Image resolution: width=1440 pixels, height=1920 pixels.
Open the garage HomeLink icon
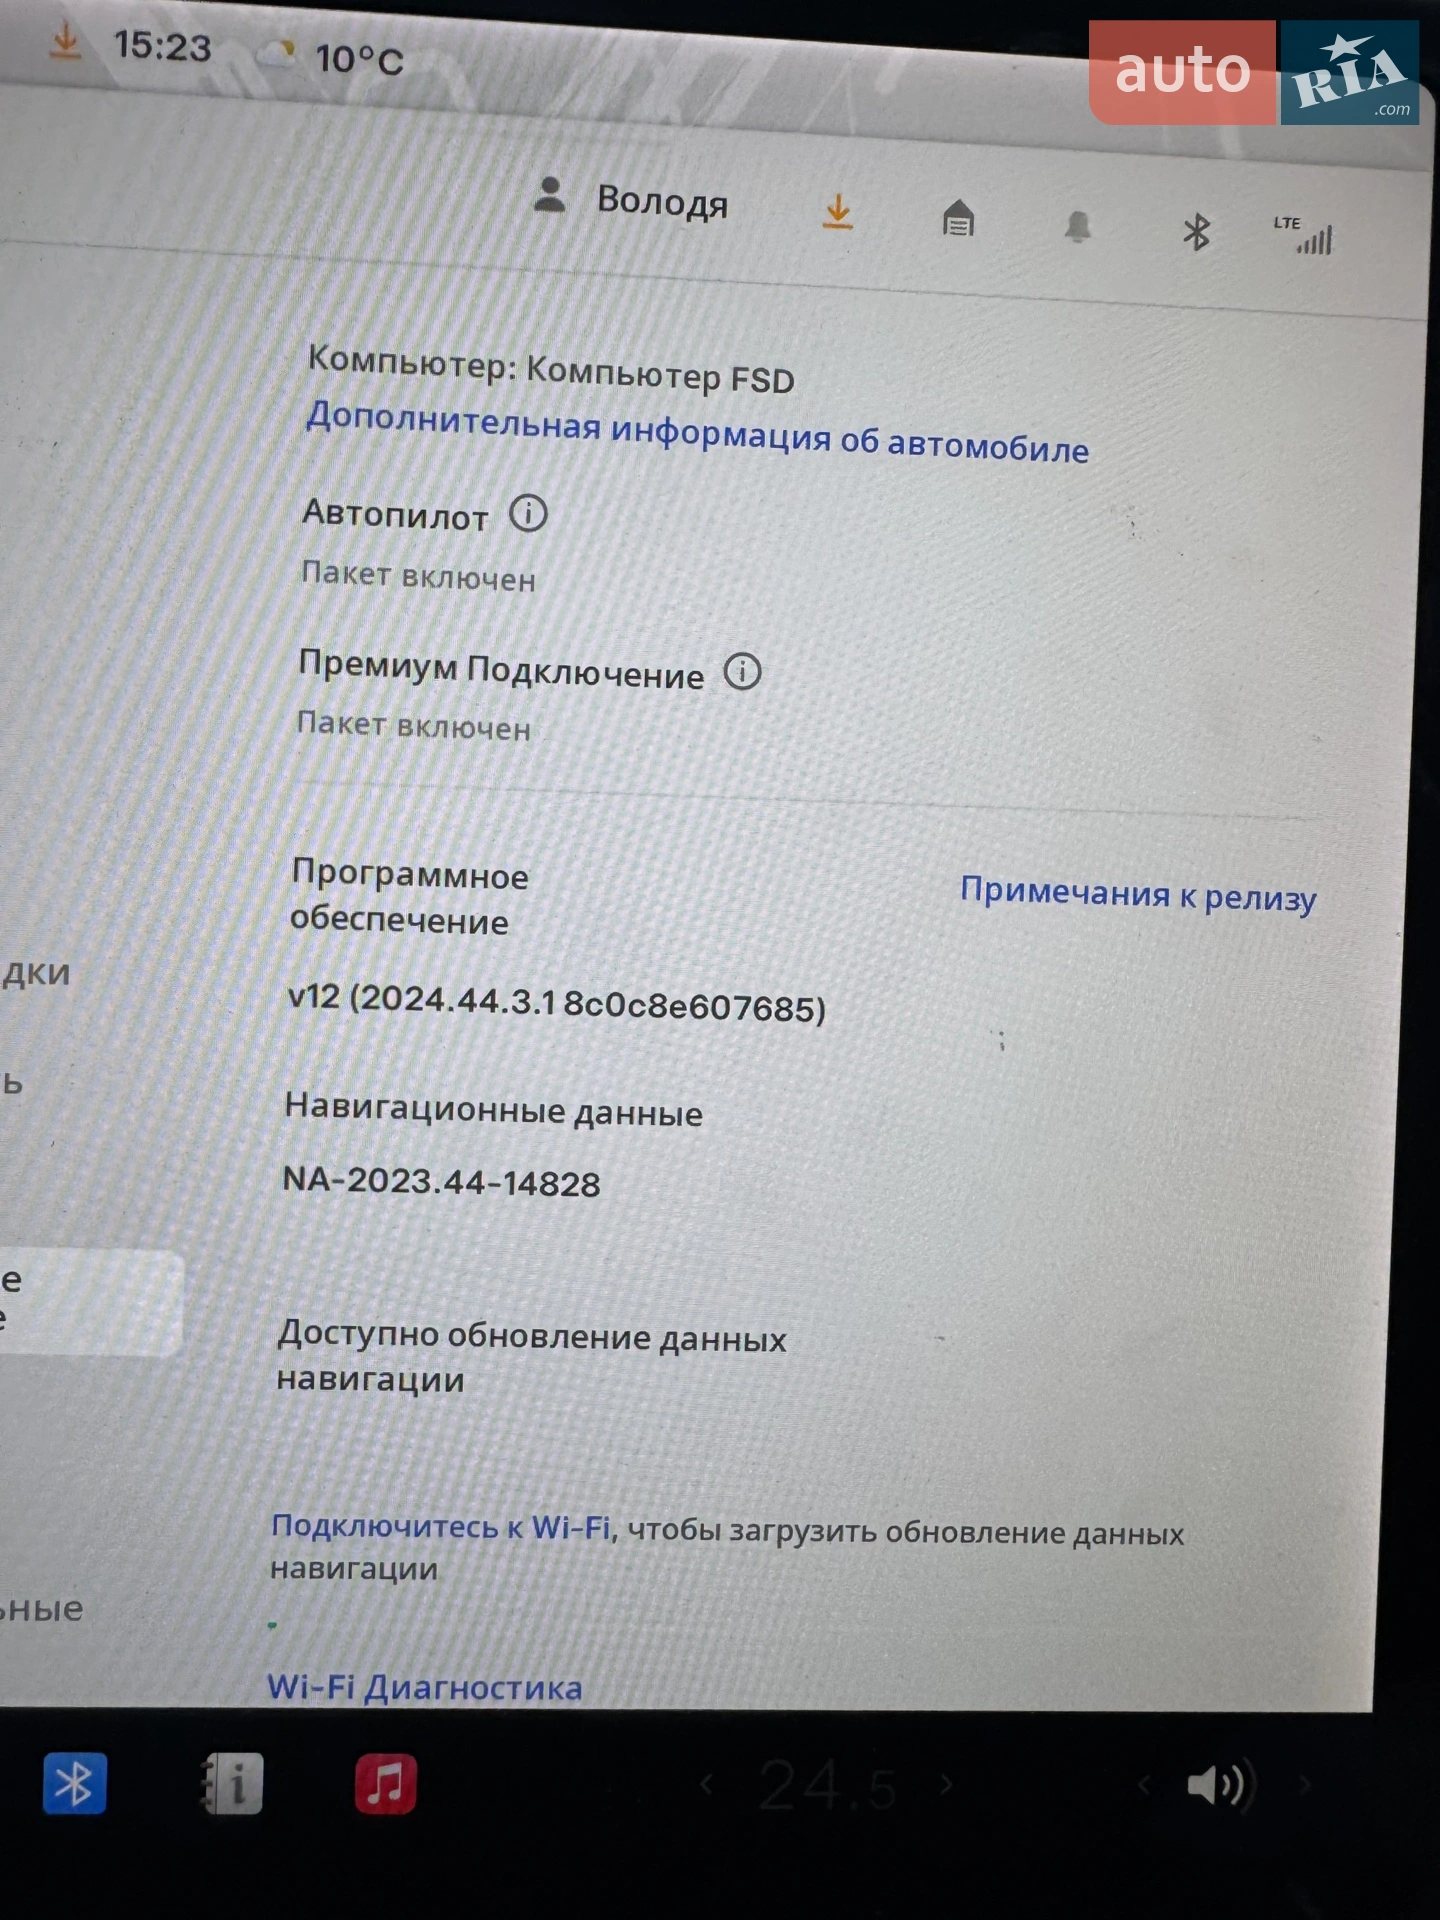point(958,218)
